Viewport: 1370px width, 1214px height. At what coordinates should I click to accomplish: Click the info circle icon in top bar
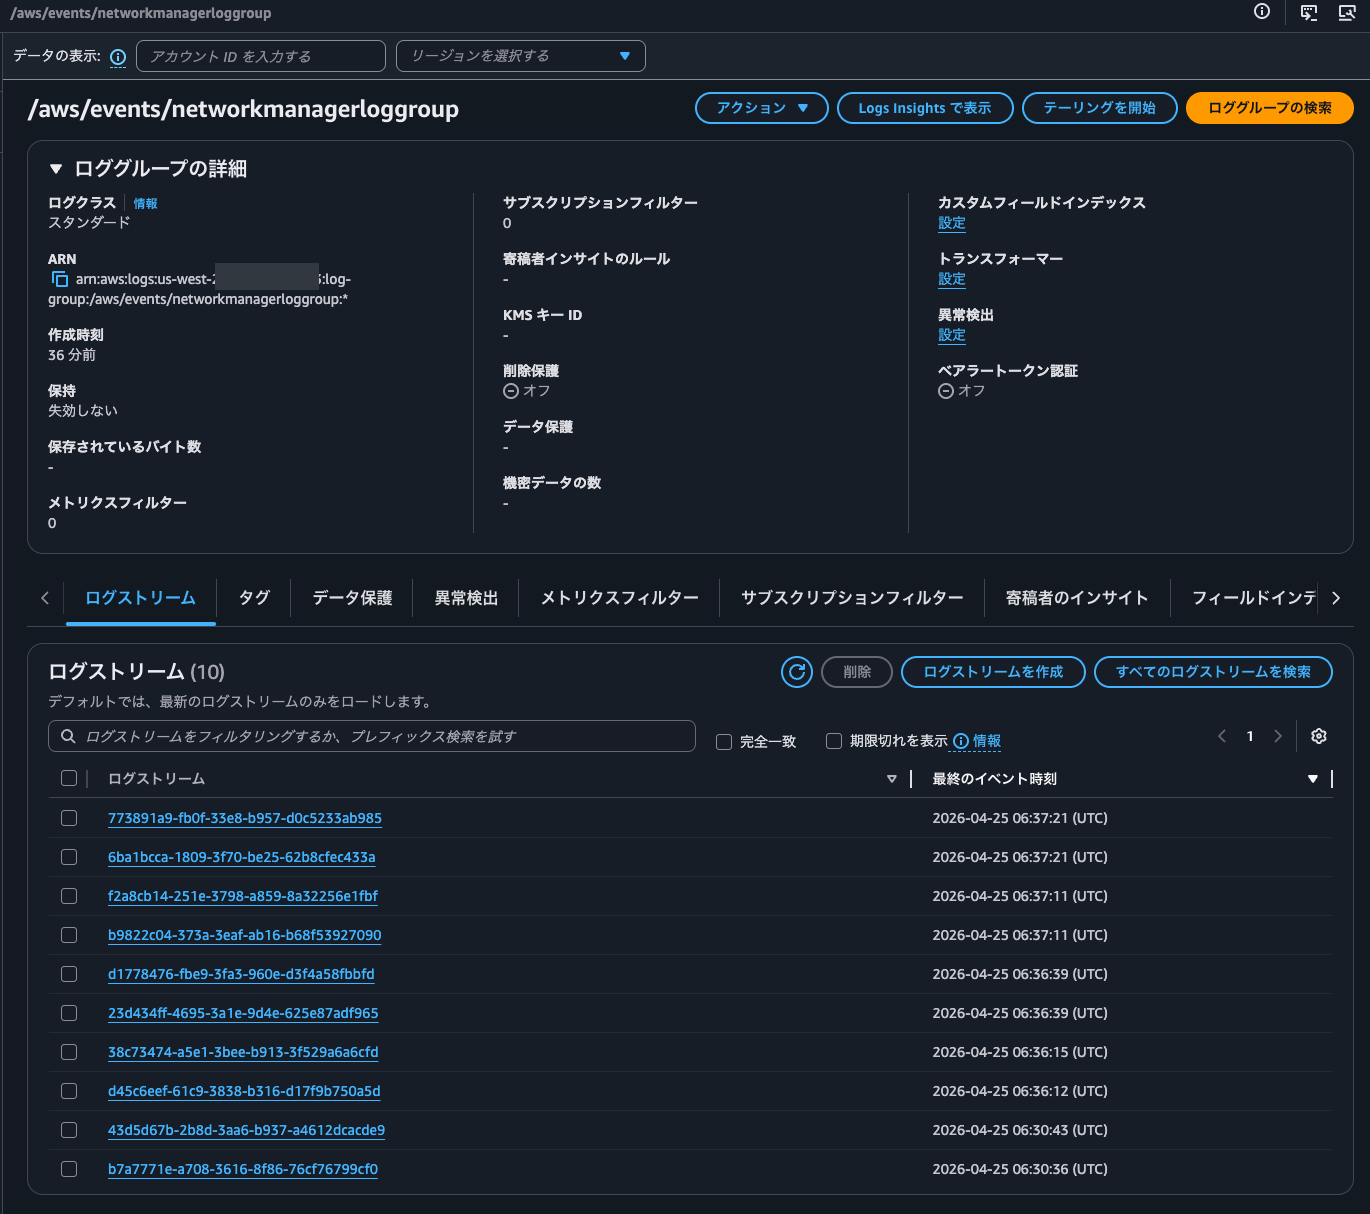click(x=1262, y=12)
